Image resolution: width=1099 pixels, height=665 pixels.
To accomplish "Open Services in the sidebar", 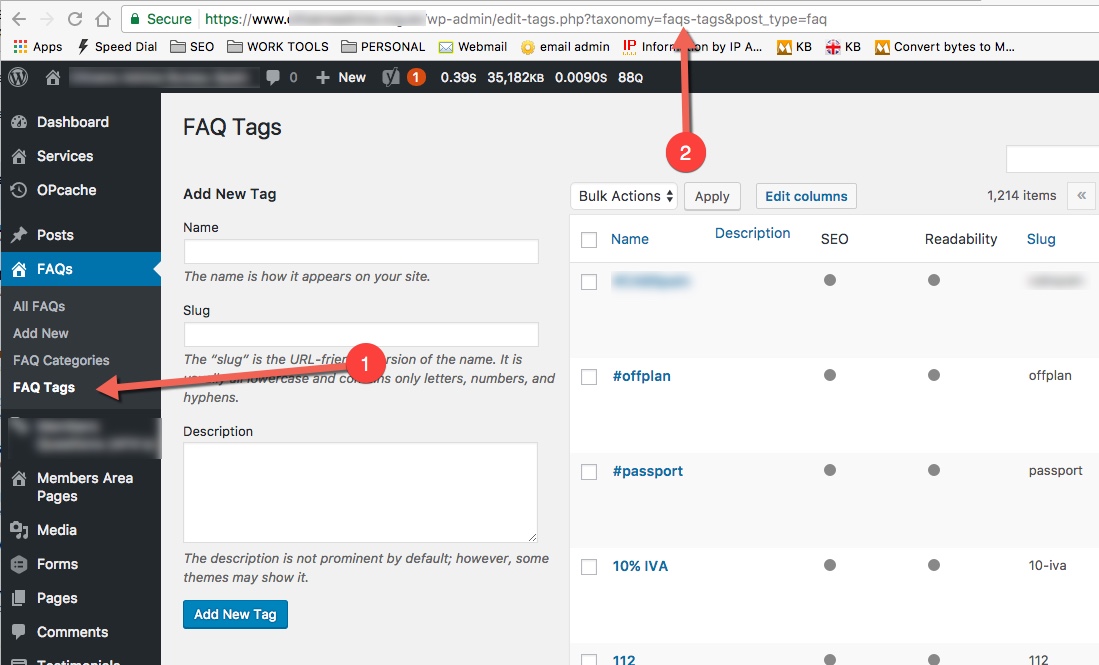I will click(65, 156).
